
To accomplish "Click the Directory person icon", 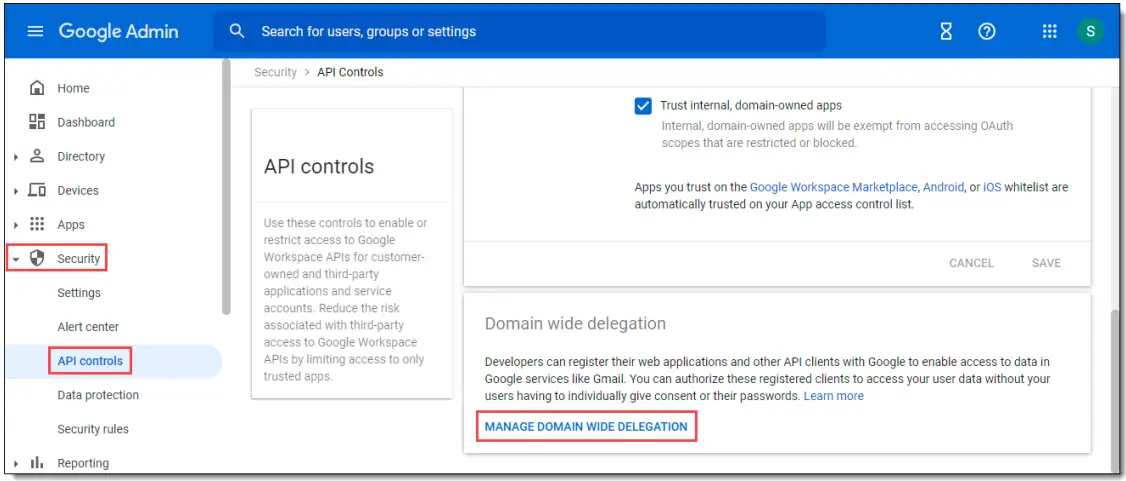I will [37, 156].
